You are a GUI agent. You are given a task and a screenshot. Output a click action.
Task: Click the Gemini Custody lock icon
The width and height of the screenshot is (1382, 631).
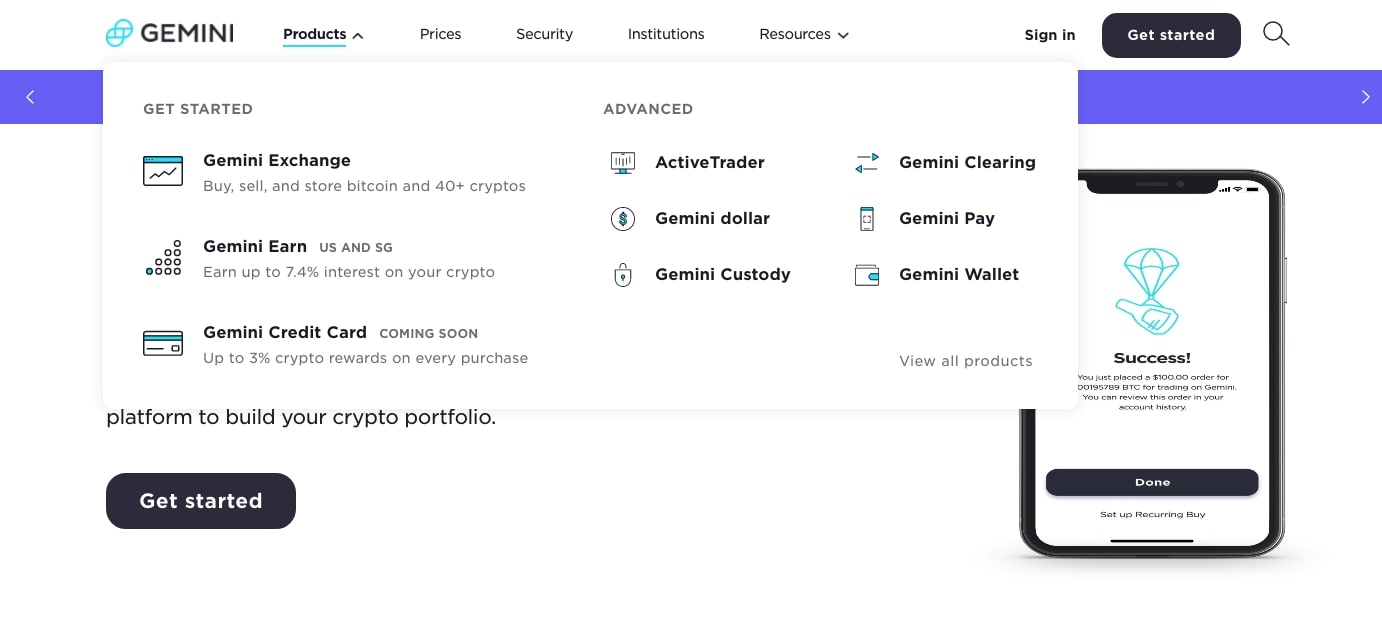[623, 275]
